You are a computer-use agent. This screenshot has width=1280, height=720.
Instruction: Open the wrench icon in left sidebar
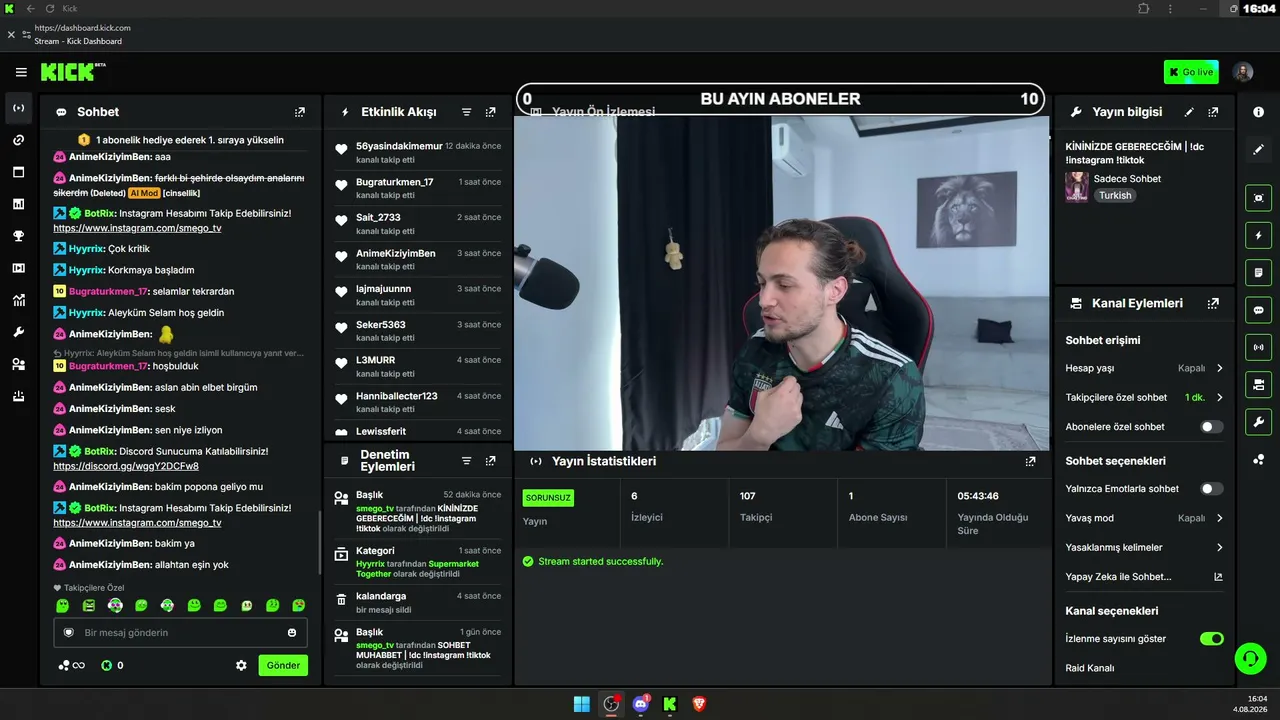[x=18, y=332]
